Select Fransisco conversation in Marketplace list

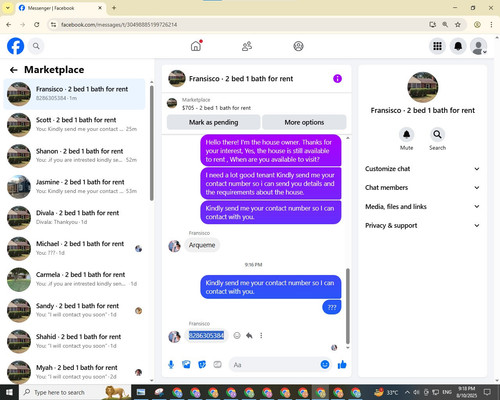click(x=74, y=94)
